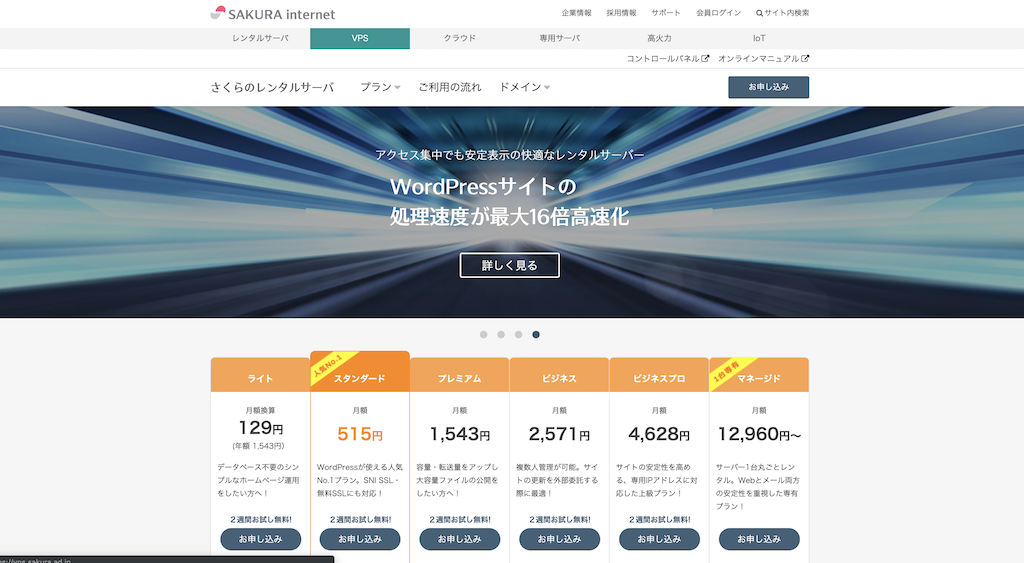Click the スタンダード plan header
Screen dimensions: 1024x563
[x=360, y=372]
